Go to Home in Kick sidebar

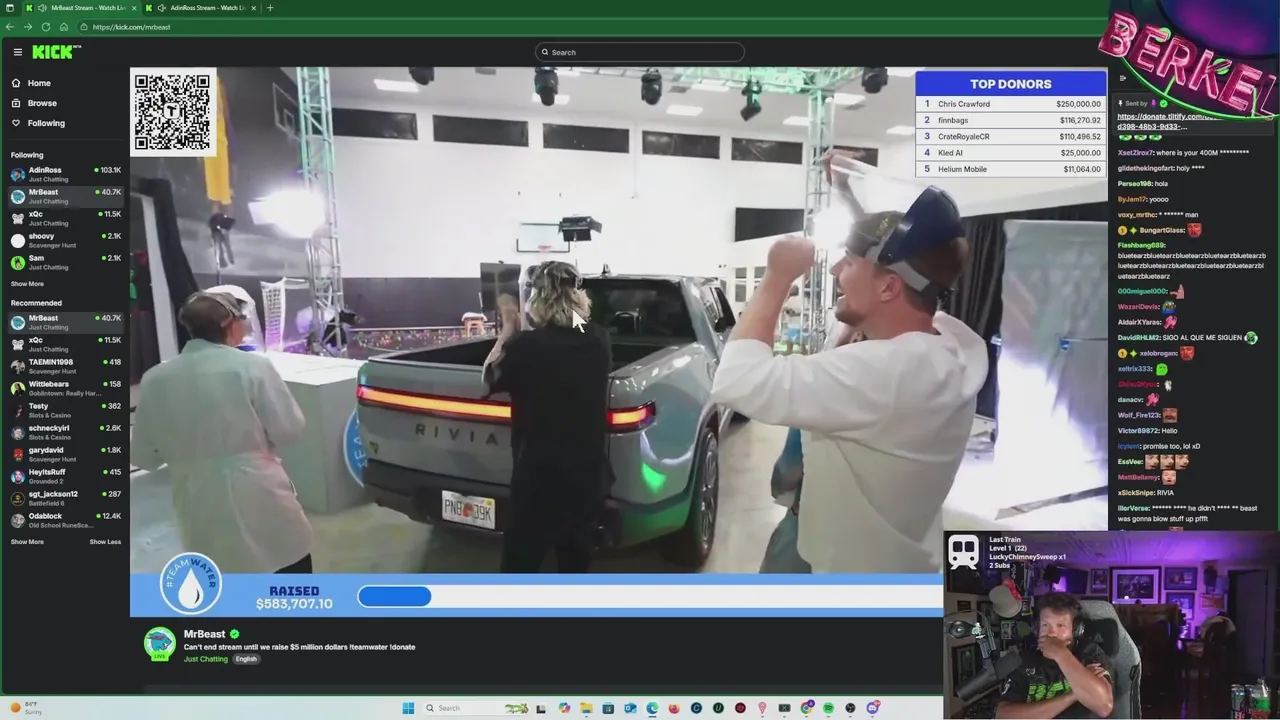(31, 83)
